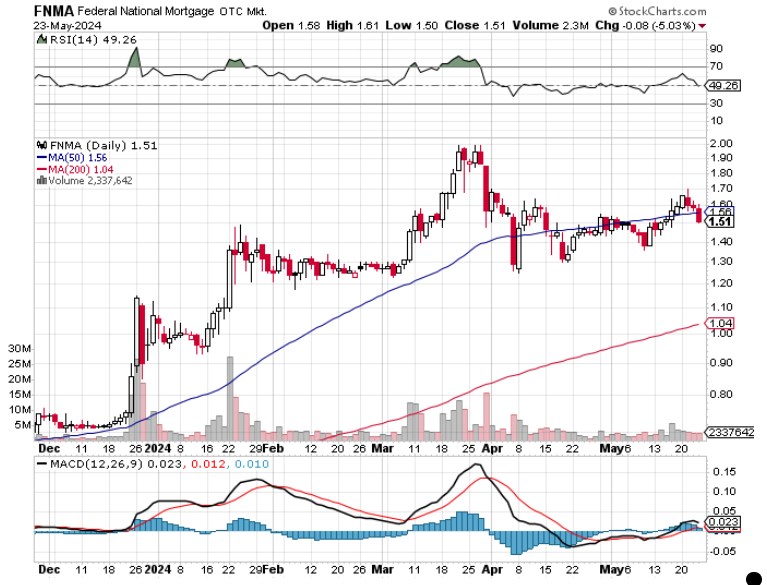Click the 30 oversold label on the RSI axis
Screen dimensions: 767x585
pyautogui.click(x=716, y=103)
